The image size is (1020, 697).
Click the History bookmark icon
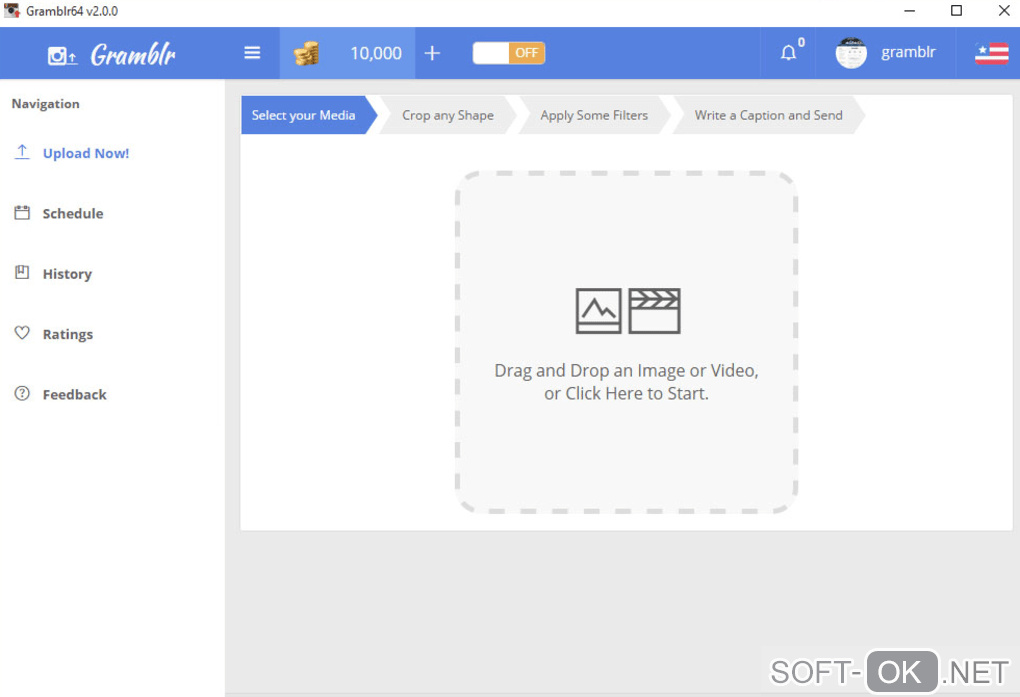(x=22, y=273)
